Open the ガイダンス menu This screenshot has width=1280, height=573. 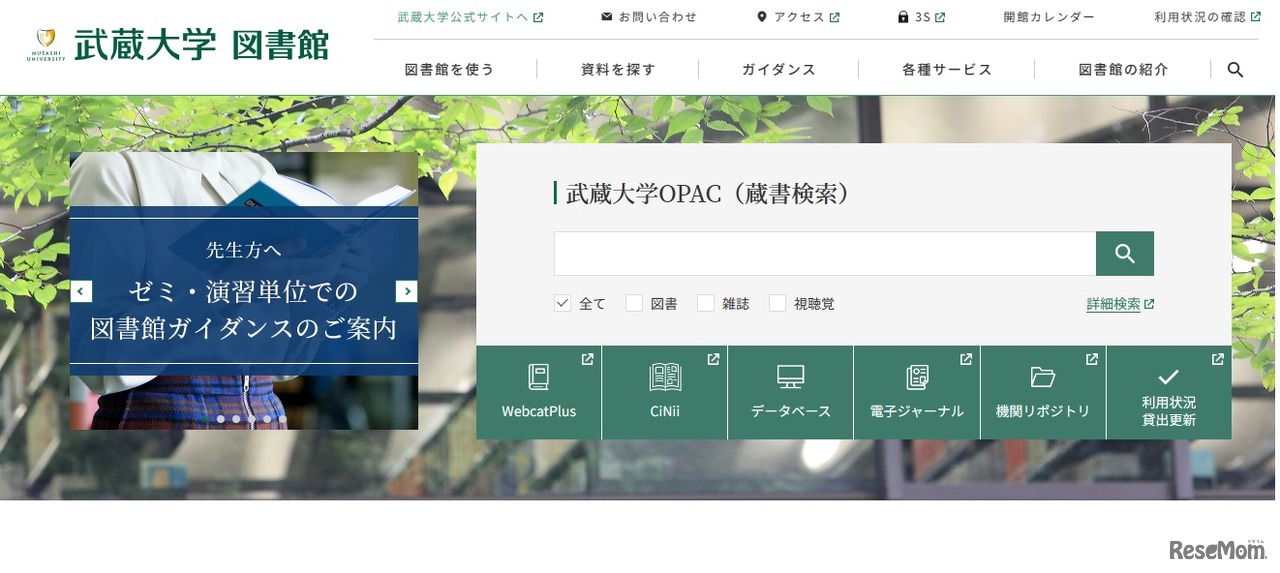point(779,69)
